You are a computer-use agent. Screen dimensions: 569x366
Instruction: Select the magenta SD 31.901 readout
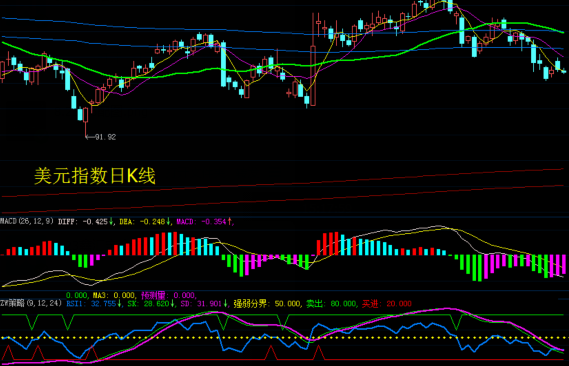click(x=201, y=304)
